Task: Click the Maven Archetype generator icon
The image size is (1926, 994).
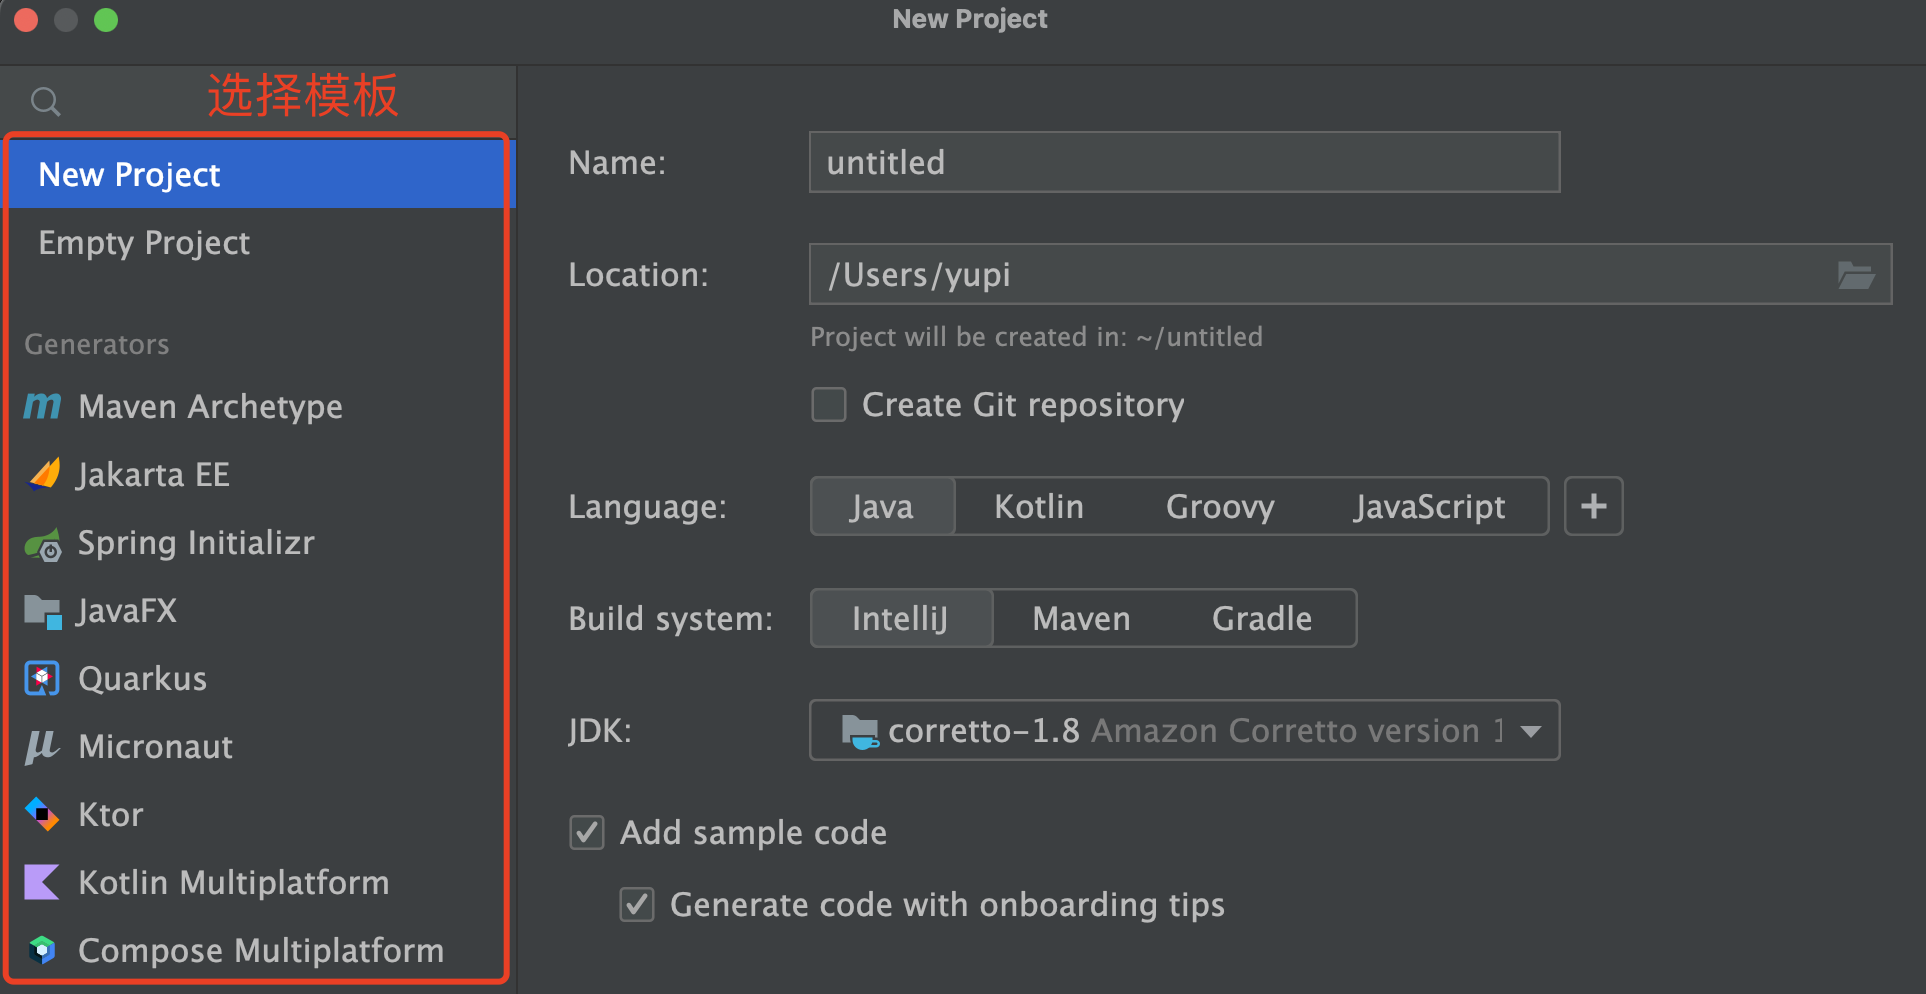Action: [x=42, y=406]
